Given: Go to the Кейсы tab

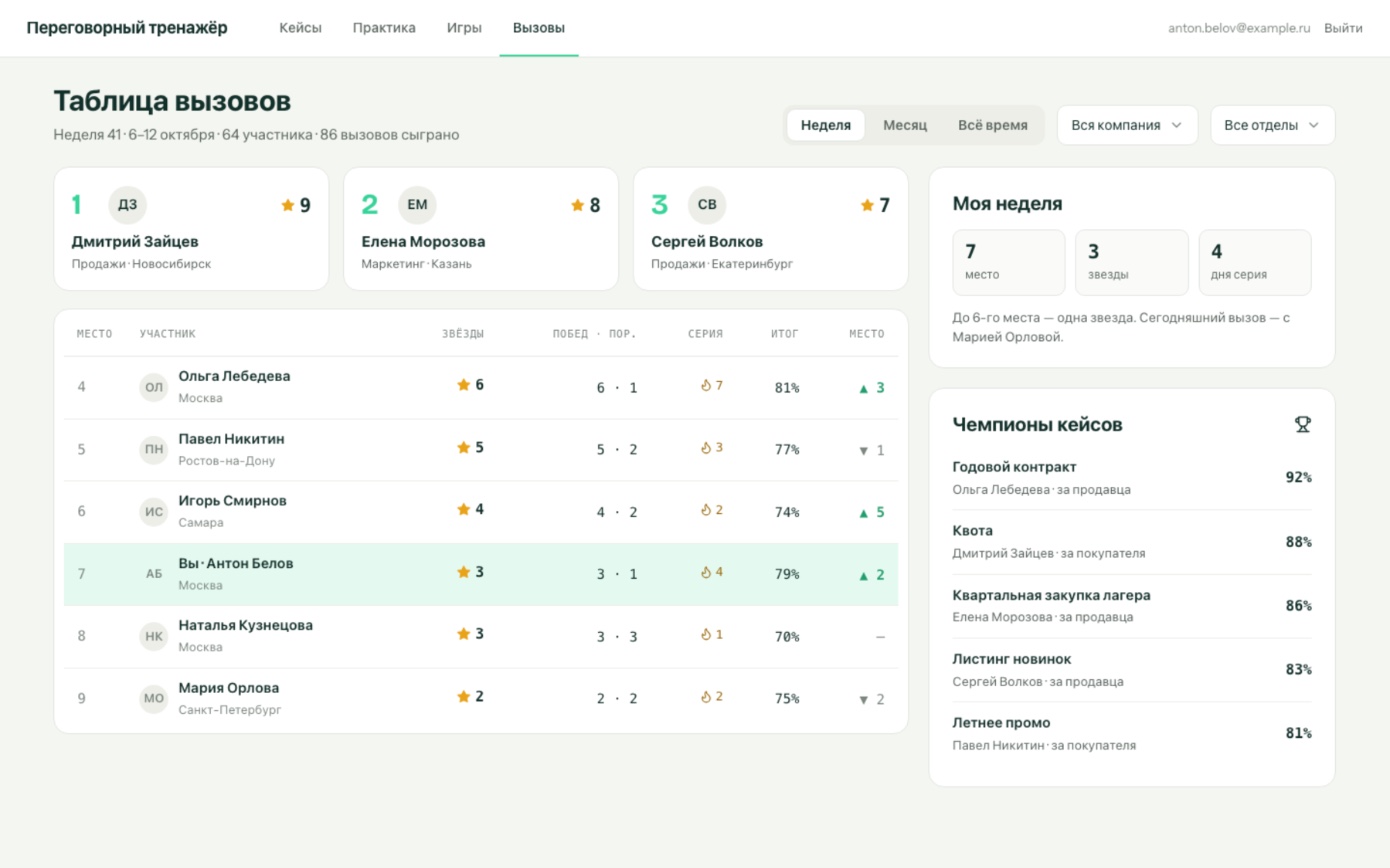Looking at the screenshot, I should [x=300, y=28].
